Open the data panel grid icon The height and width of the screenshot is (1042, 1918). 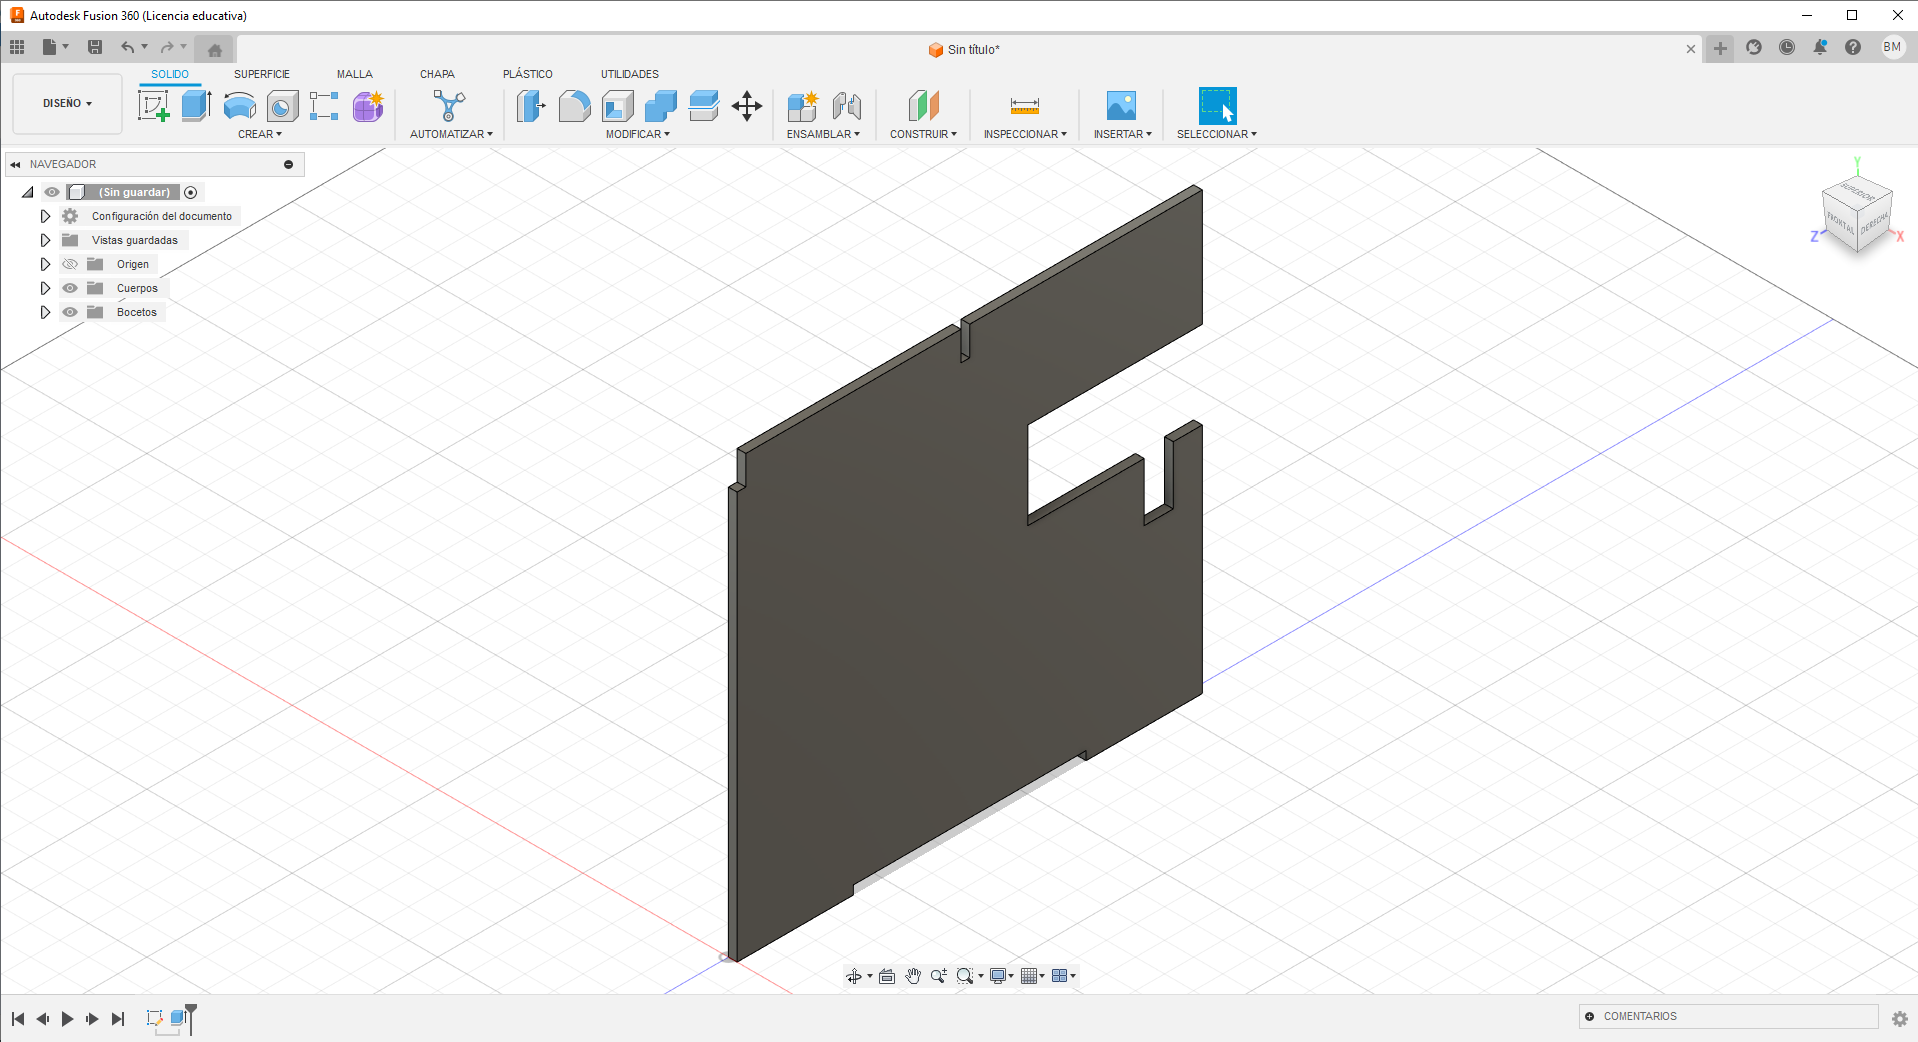point(17,47)
